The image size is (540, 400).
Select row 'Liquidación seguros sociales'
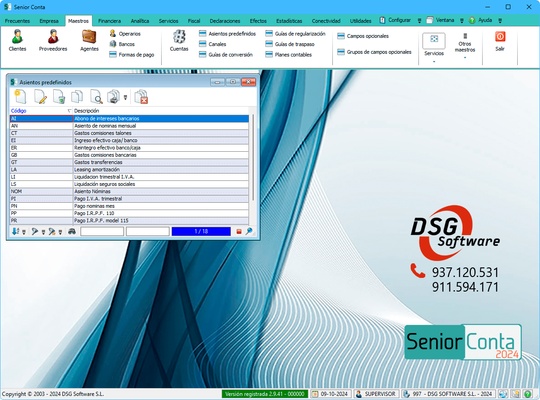(129, 184)
